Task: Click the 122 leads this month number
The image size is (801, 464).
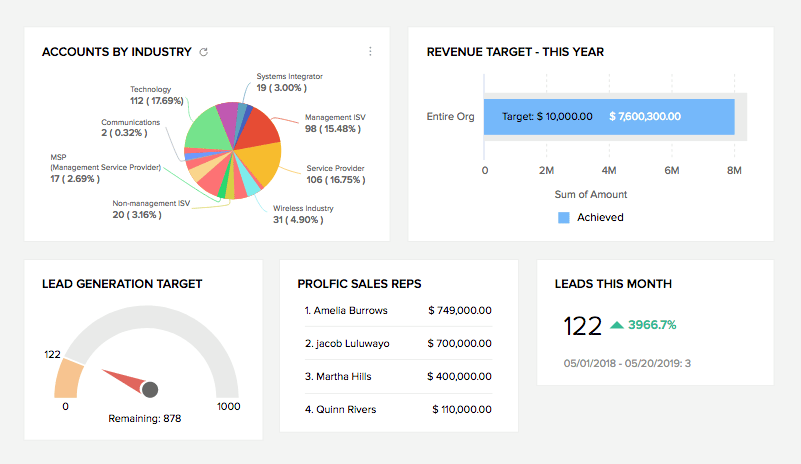Action: (x=580, y=325)
